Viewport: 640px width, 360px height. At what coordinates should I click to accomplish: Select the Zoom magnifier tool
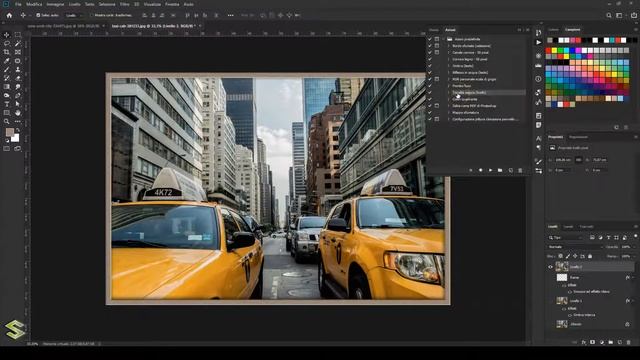(x=7, y=121)
